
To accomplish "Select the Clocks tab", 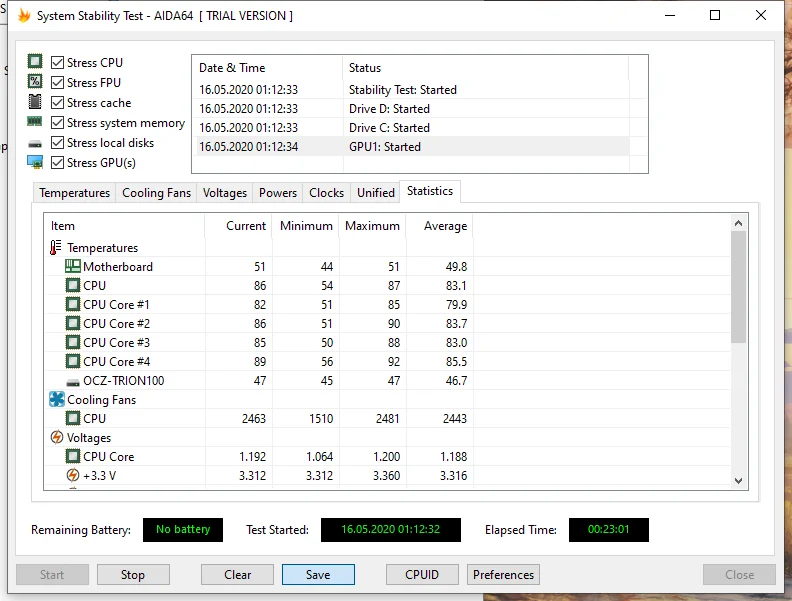I will [x=326, y=193].
